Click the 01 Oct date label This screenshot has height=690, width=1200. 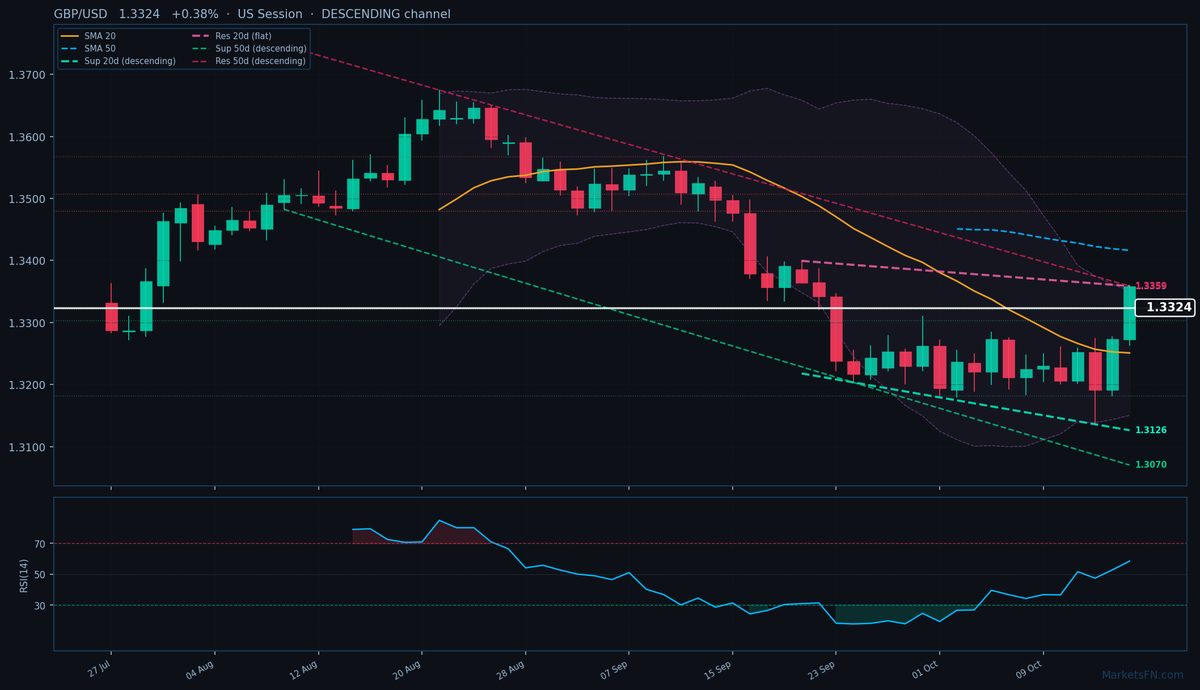click(927, 668)
